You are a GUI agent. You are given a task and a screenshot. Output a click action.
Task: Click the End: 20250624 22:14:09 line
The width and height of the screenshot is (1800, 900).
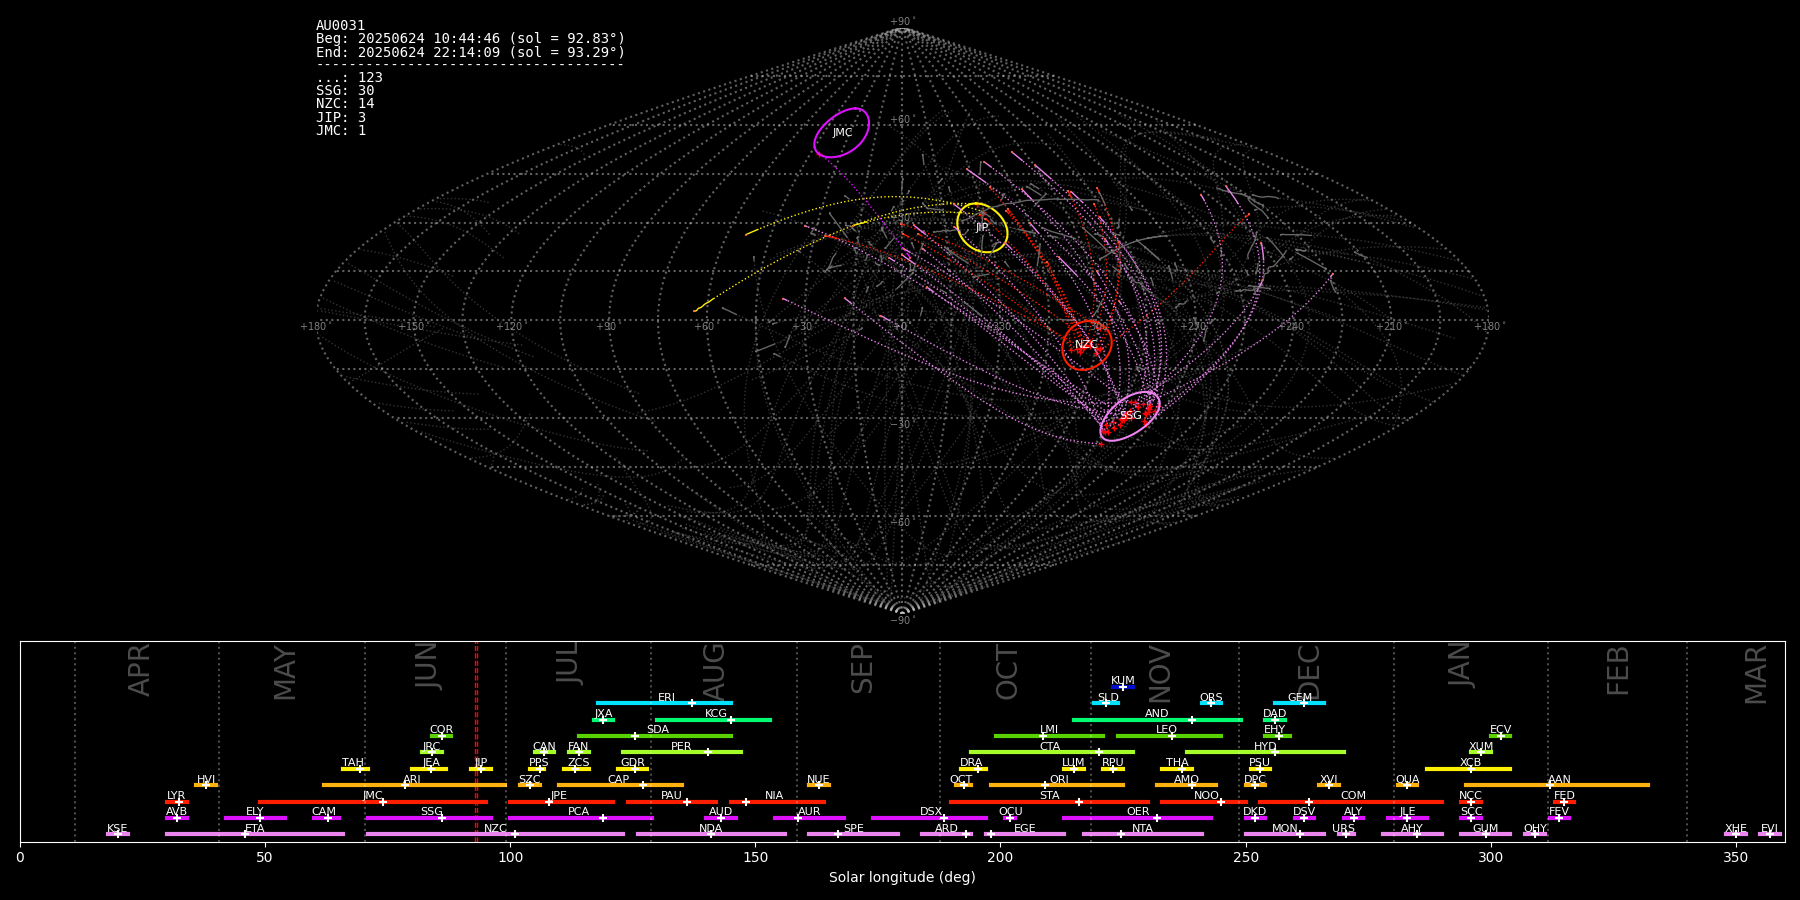pyautogui.click(x=470, y=52)
